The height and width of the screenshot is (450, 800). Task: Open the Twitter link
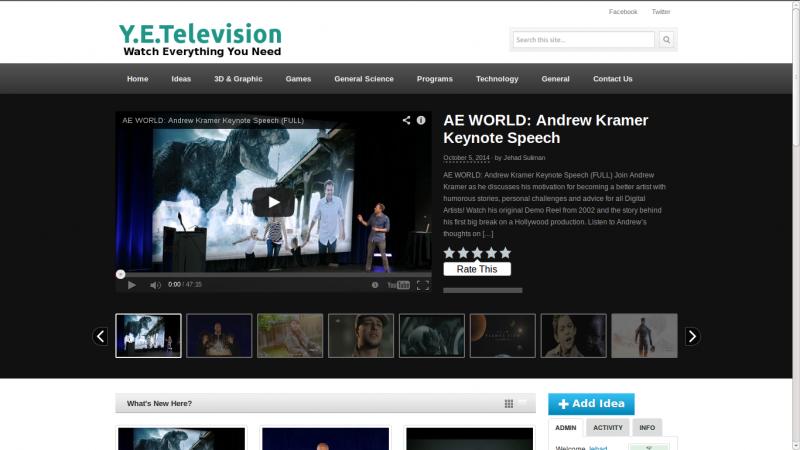pyautogui.click(x=661, y=12)
